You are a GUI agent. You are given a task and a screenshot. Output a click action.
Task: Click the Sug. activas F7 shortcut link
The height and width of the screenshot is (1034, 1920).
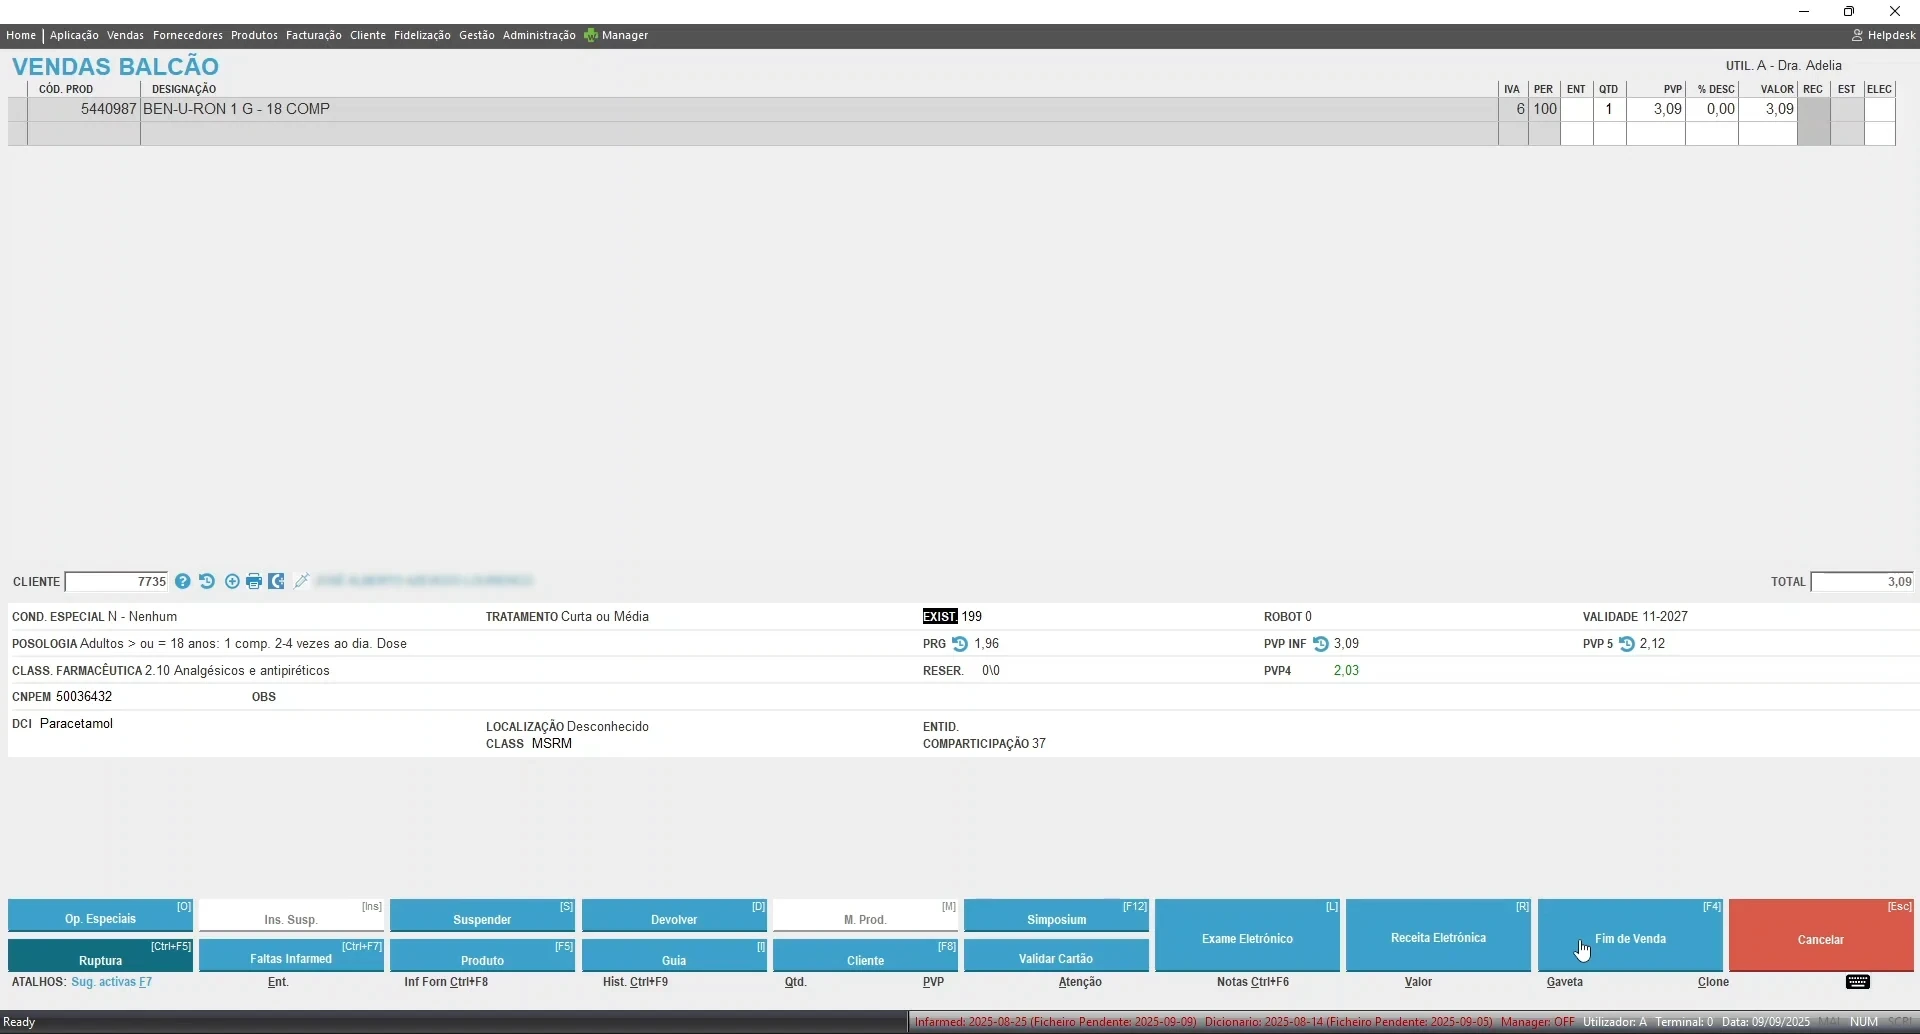(111, 982)
